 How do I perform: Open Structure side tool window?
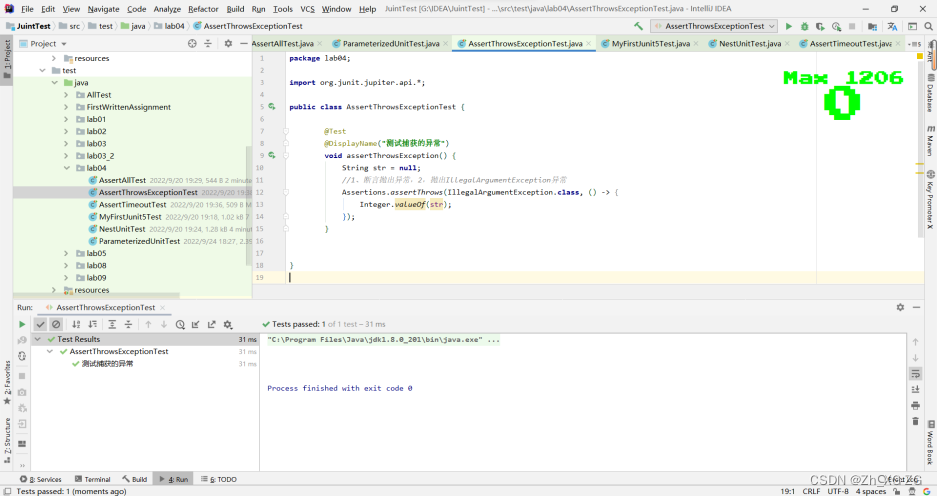point(7,441)
